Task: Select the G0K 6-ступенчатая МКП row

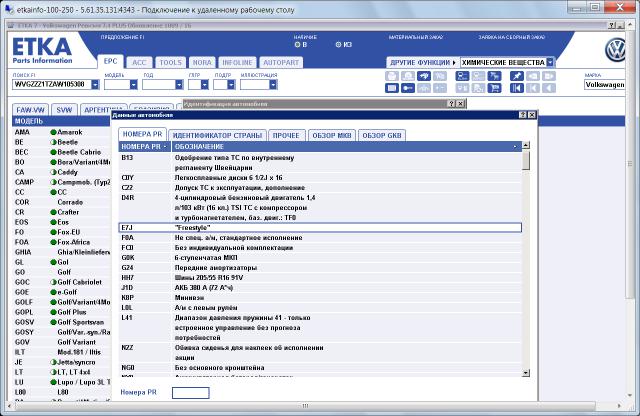Action: tap(320, 258)
